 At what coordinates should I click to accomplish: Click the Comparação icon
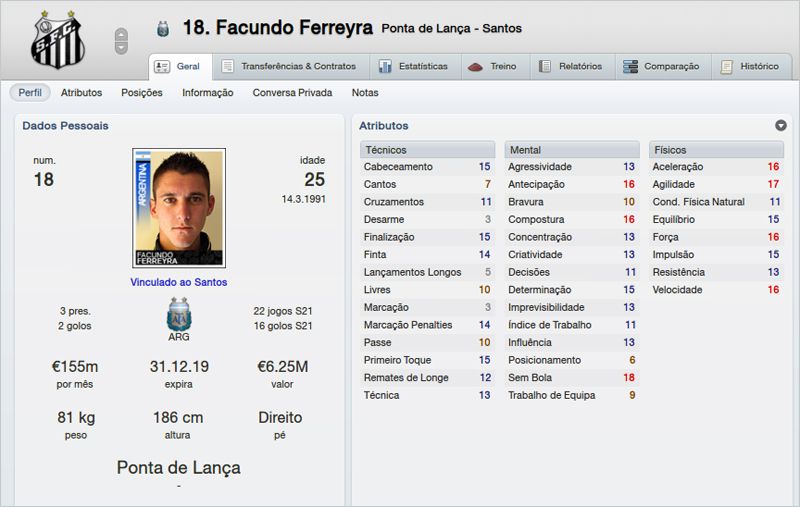pyautogui.click(x=630, y=67)
